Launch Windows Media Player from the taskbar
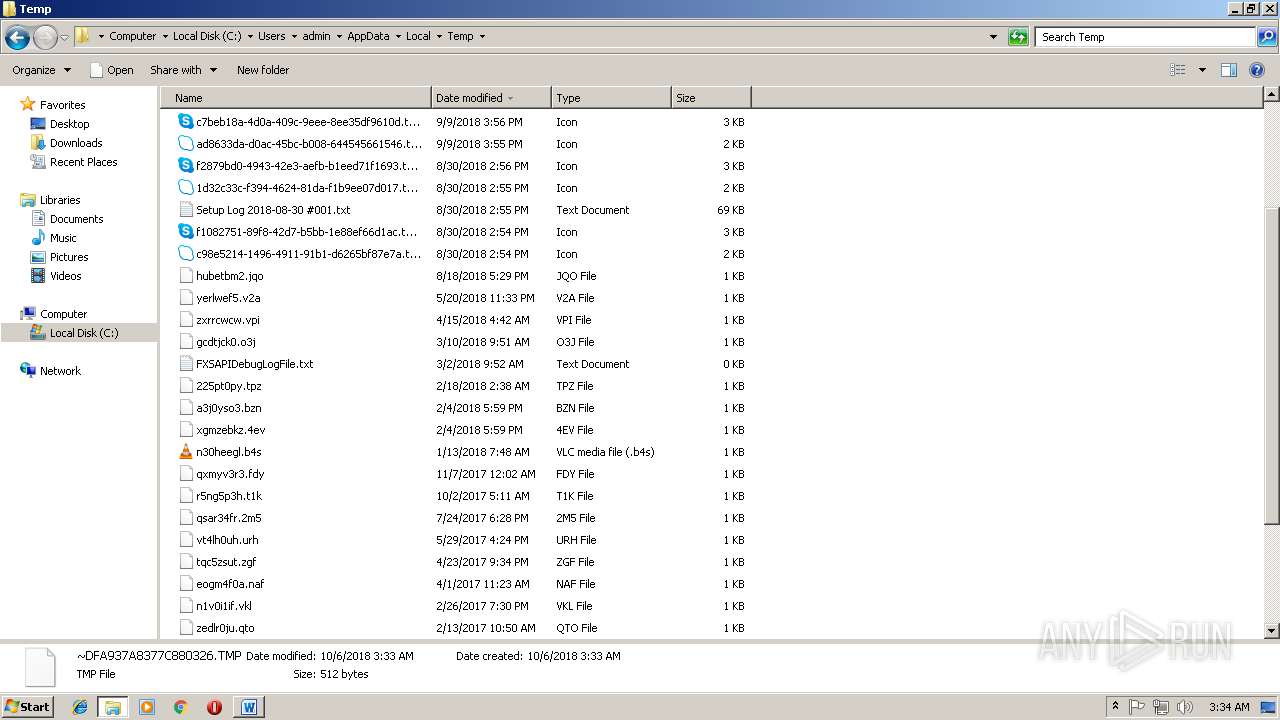 [x=147, y=706]
